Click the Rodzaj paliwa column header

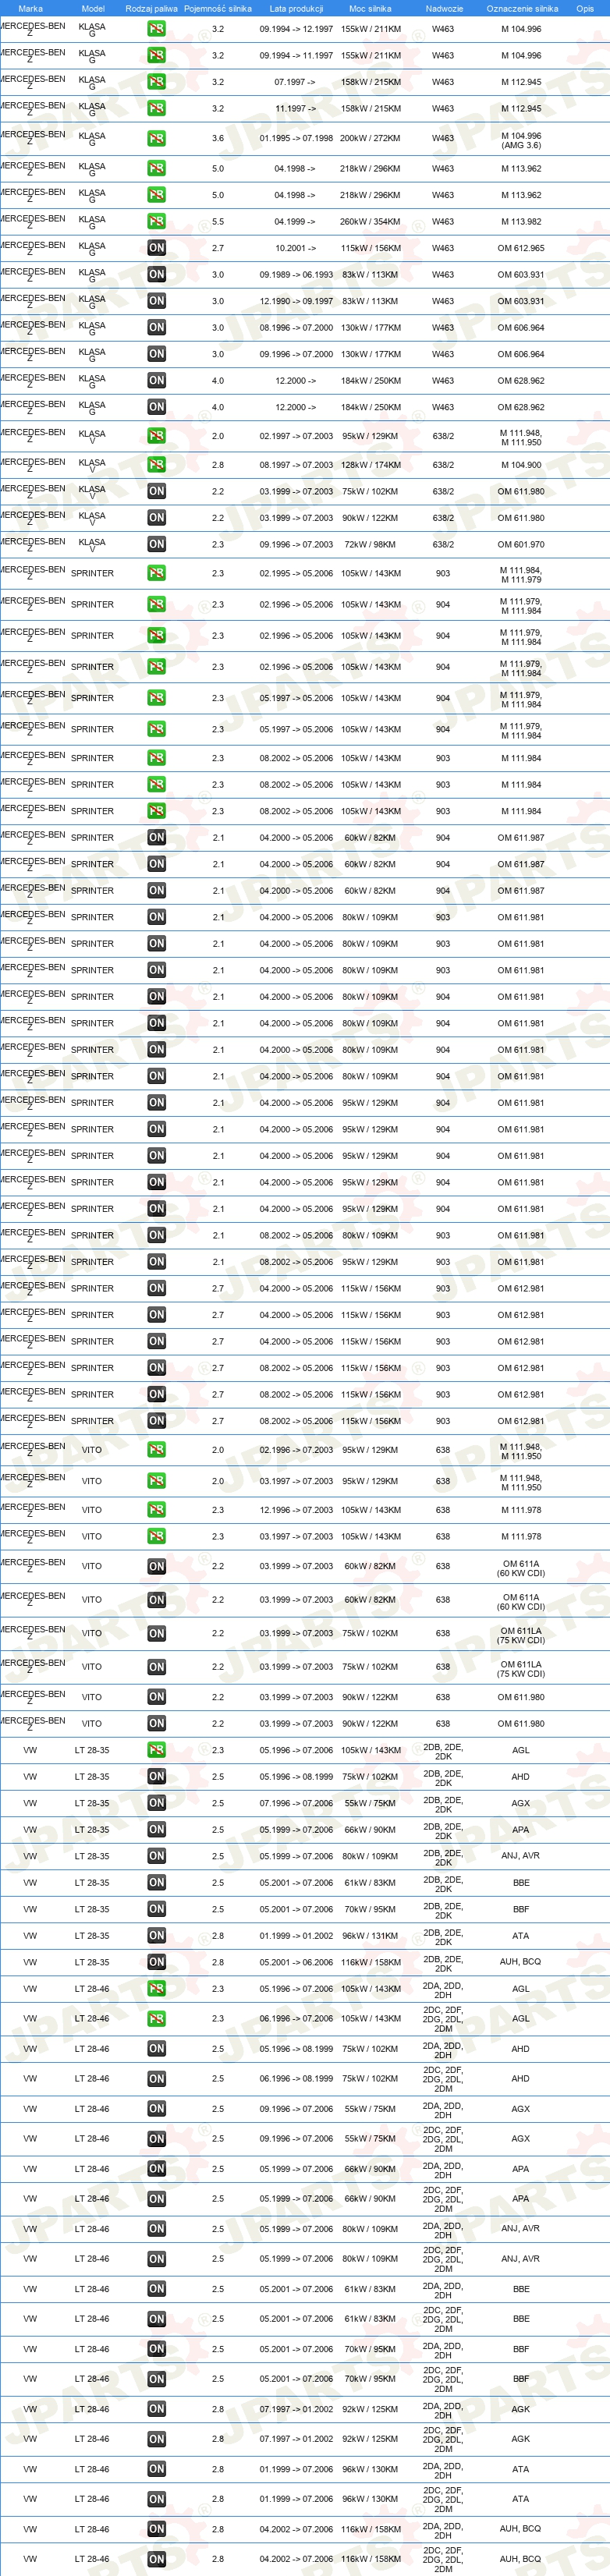tap(151, 8)
